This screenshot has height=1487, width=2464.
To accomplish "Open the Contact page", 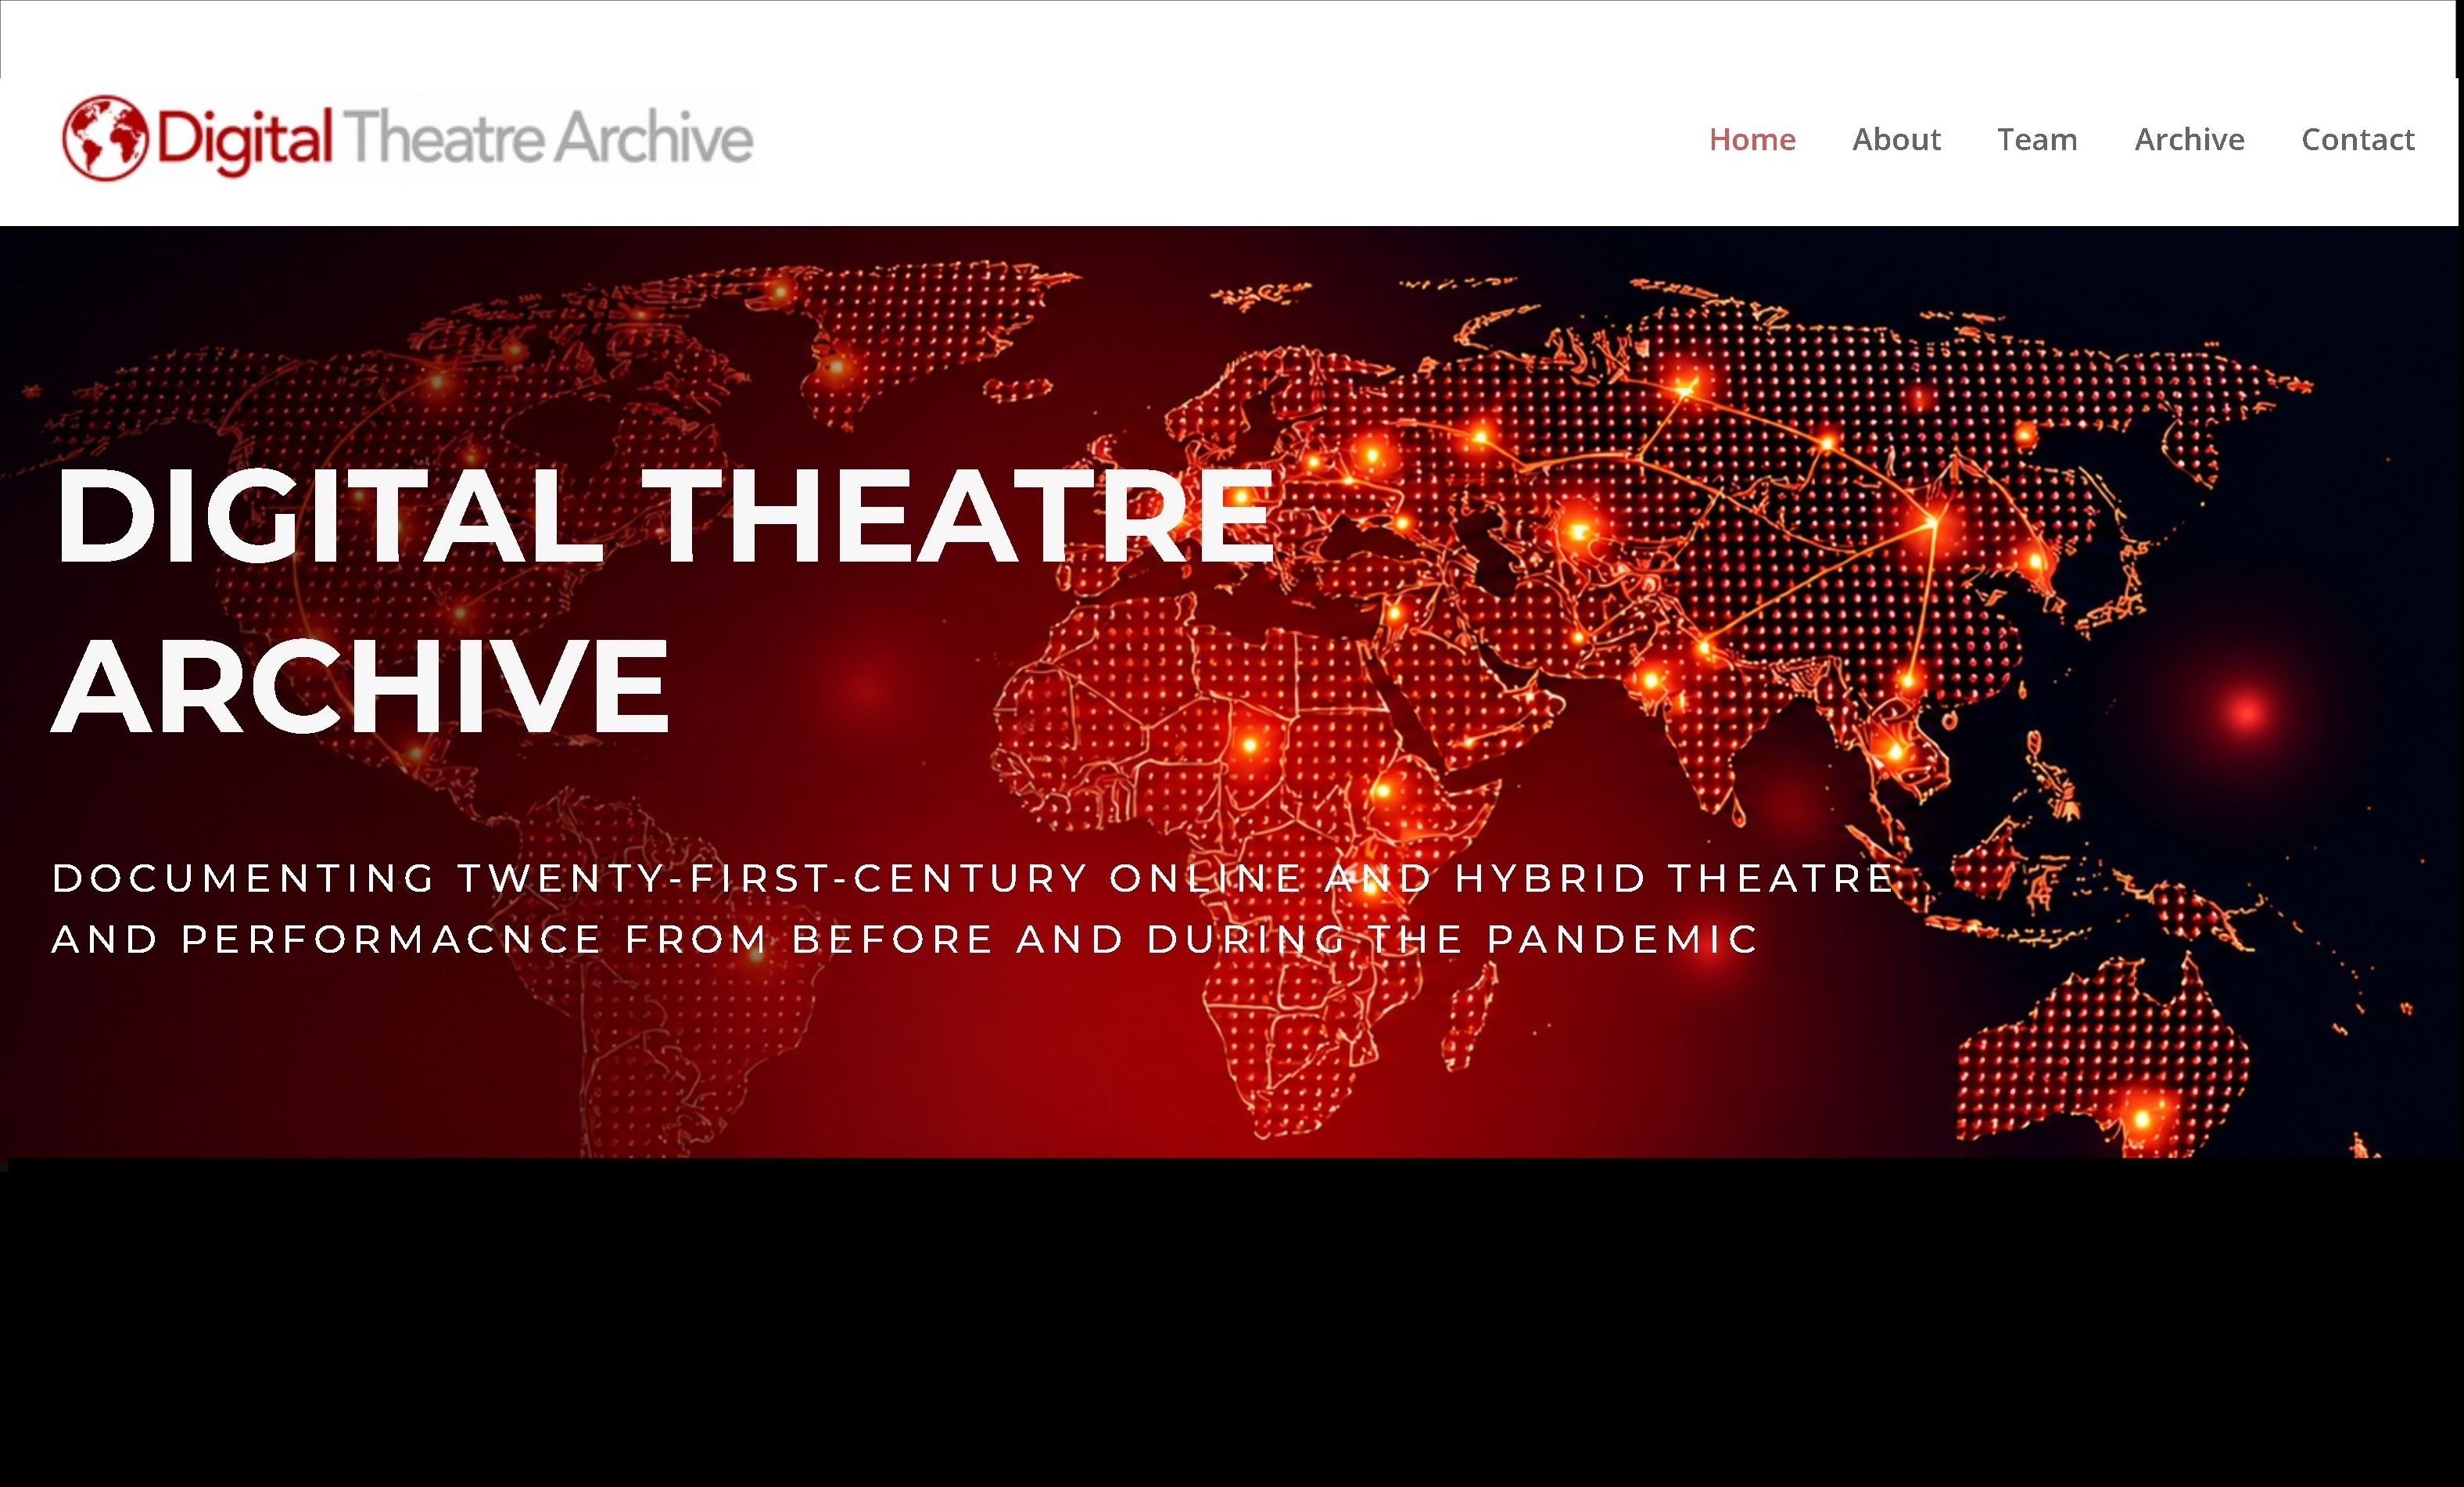I will click(2357, 139).
